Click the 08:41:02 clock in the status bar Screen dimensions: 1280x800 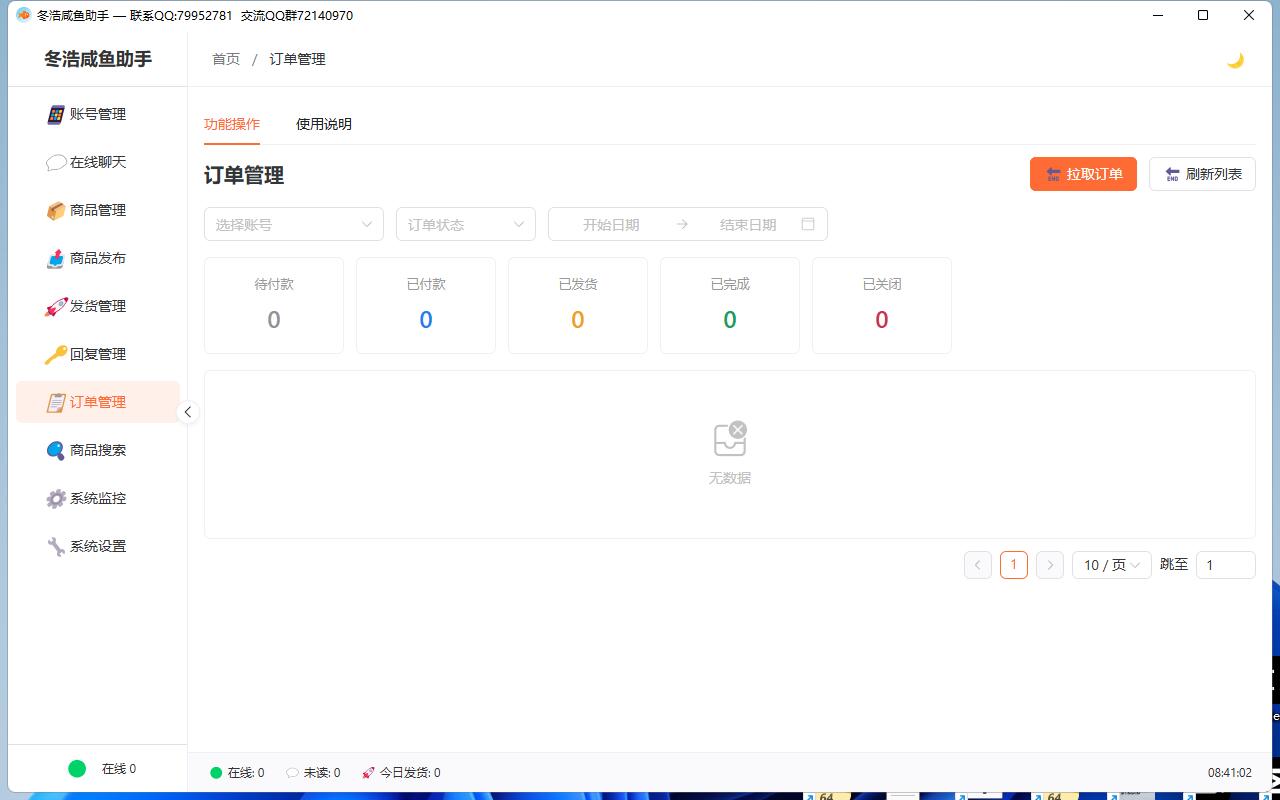tap(1230, 773)
